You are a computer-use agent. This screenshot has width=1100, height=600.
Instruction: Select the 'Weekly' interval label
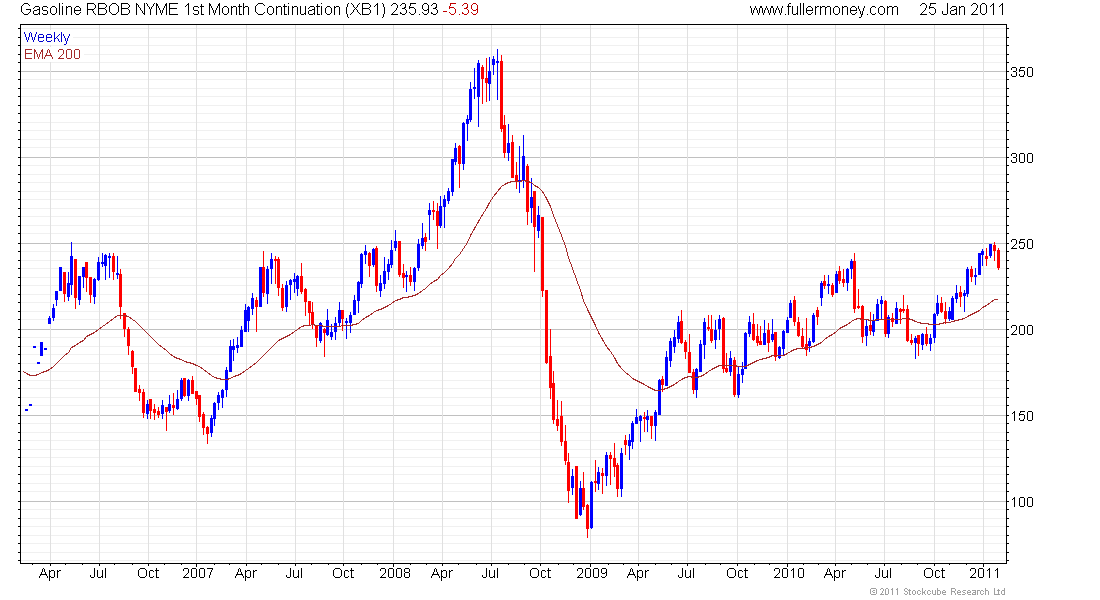[47, 37]
